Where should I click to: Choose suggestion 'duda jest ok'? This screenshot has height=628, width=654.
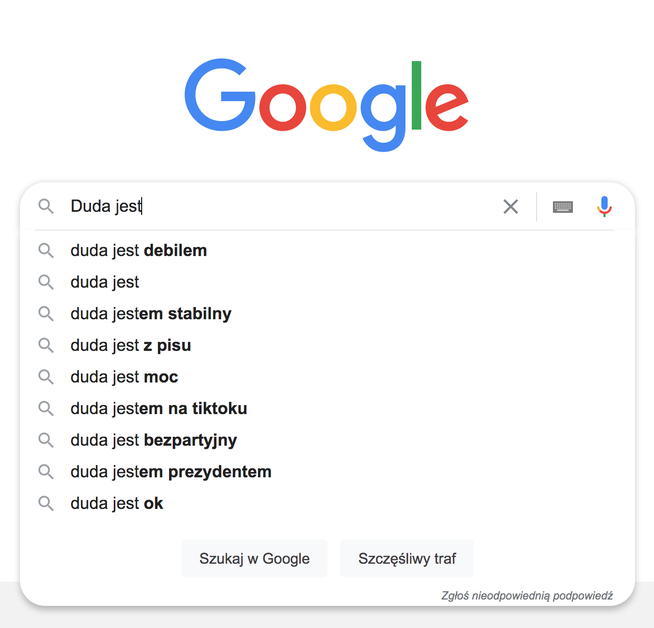point(116,504)
